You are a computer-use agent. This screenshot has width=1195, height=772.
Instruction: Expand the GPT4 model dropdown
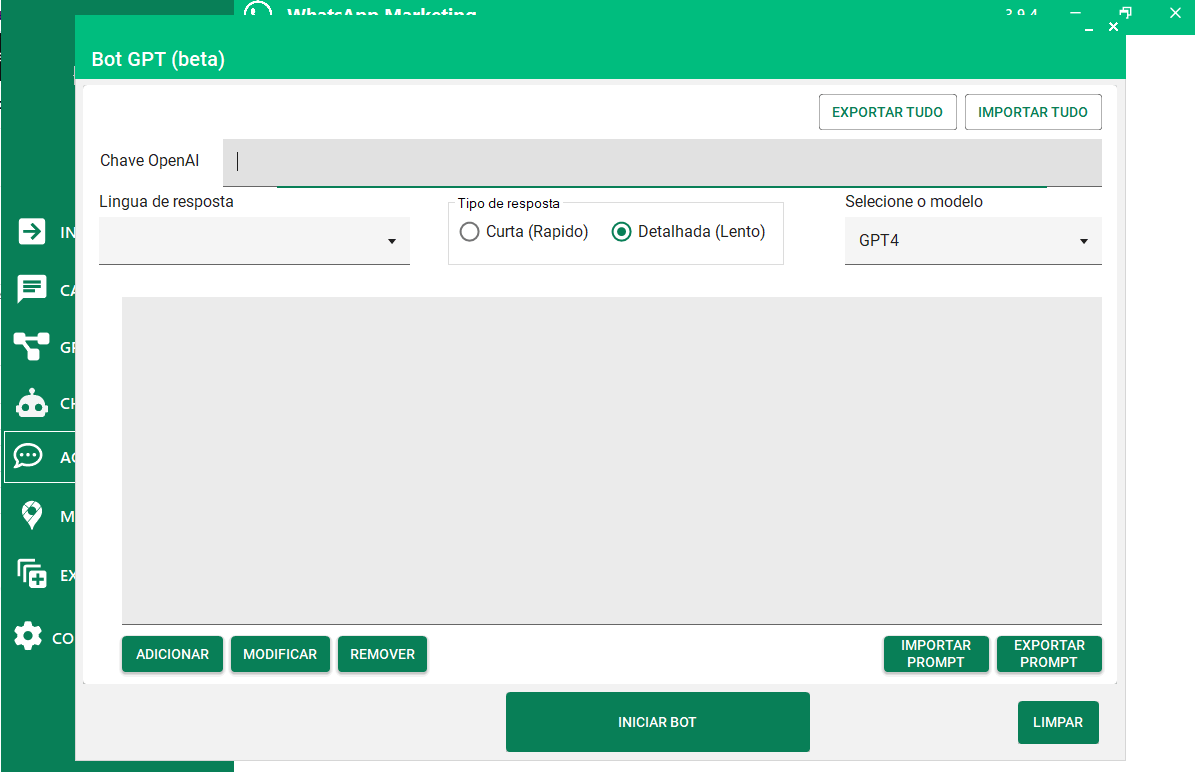(972, 241)
